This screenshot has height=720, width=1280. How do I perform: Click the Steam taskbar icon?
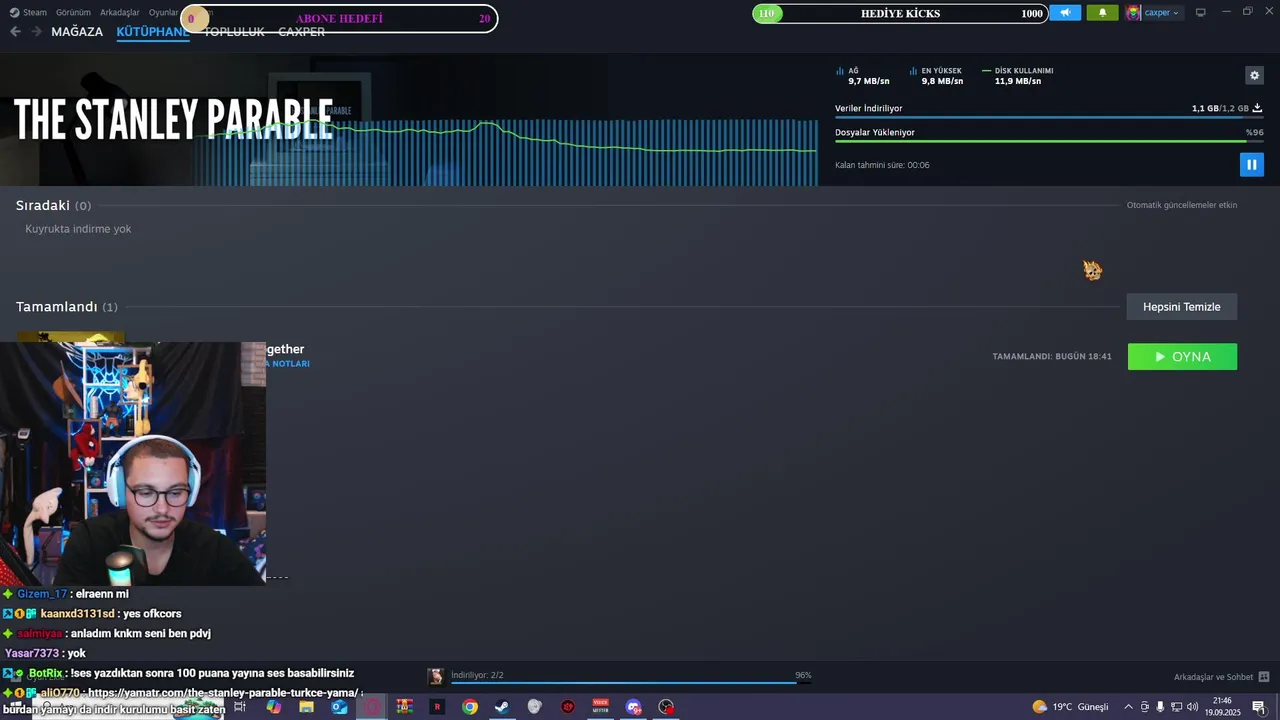(x=502, y=707)
